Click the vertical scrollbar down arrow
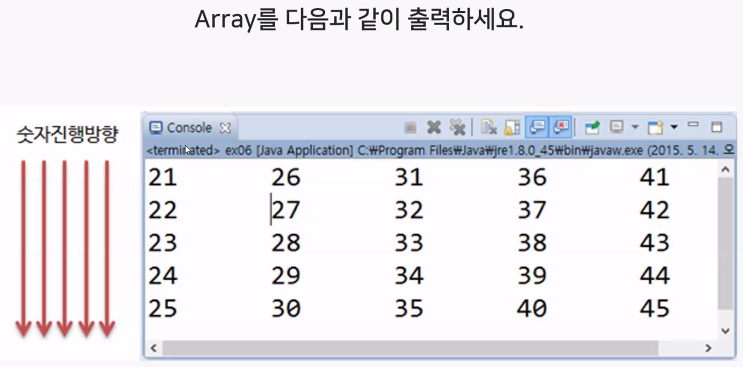743x367 pixels. pyautogui.click(x=725, y=330)
